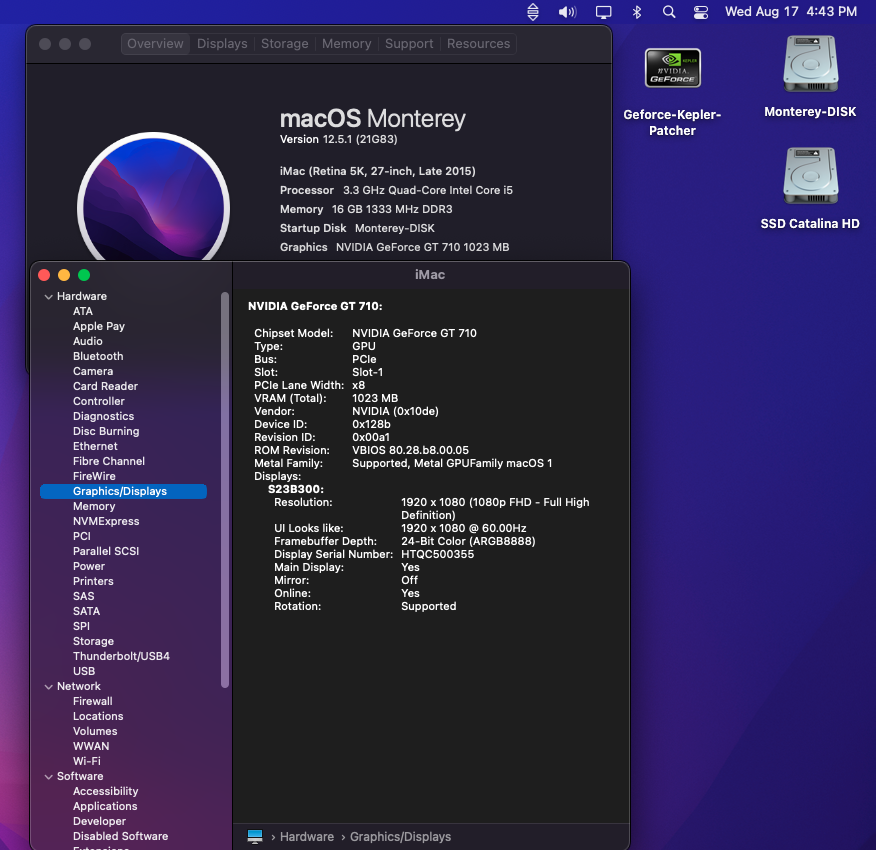Image resolution: width=876 pixels, height=850 pixels.
Task: Select Apple Pay in the sidebar
Action: click(99, 326)
